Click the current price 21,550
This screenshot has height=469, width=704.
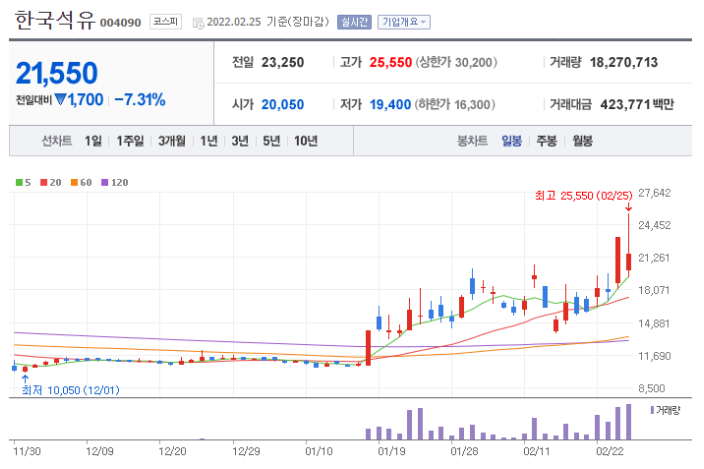pos(57,73)
